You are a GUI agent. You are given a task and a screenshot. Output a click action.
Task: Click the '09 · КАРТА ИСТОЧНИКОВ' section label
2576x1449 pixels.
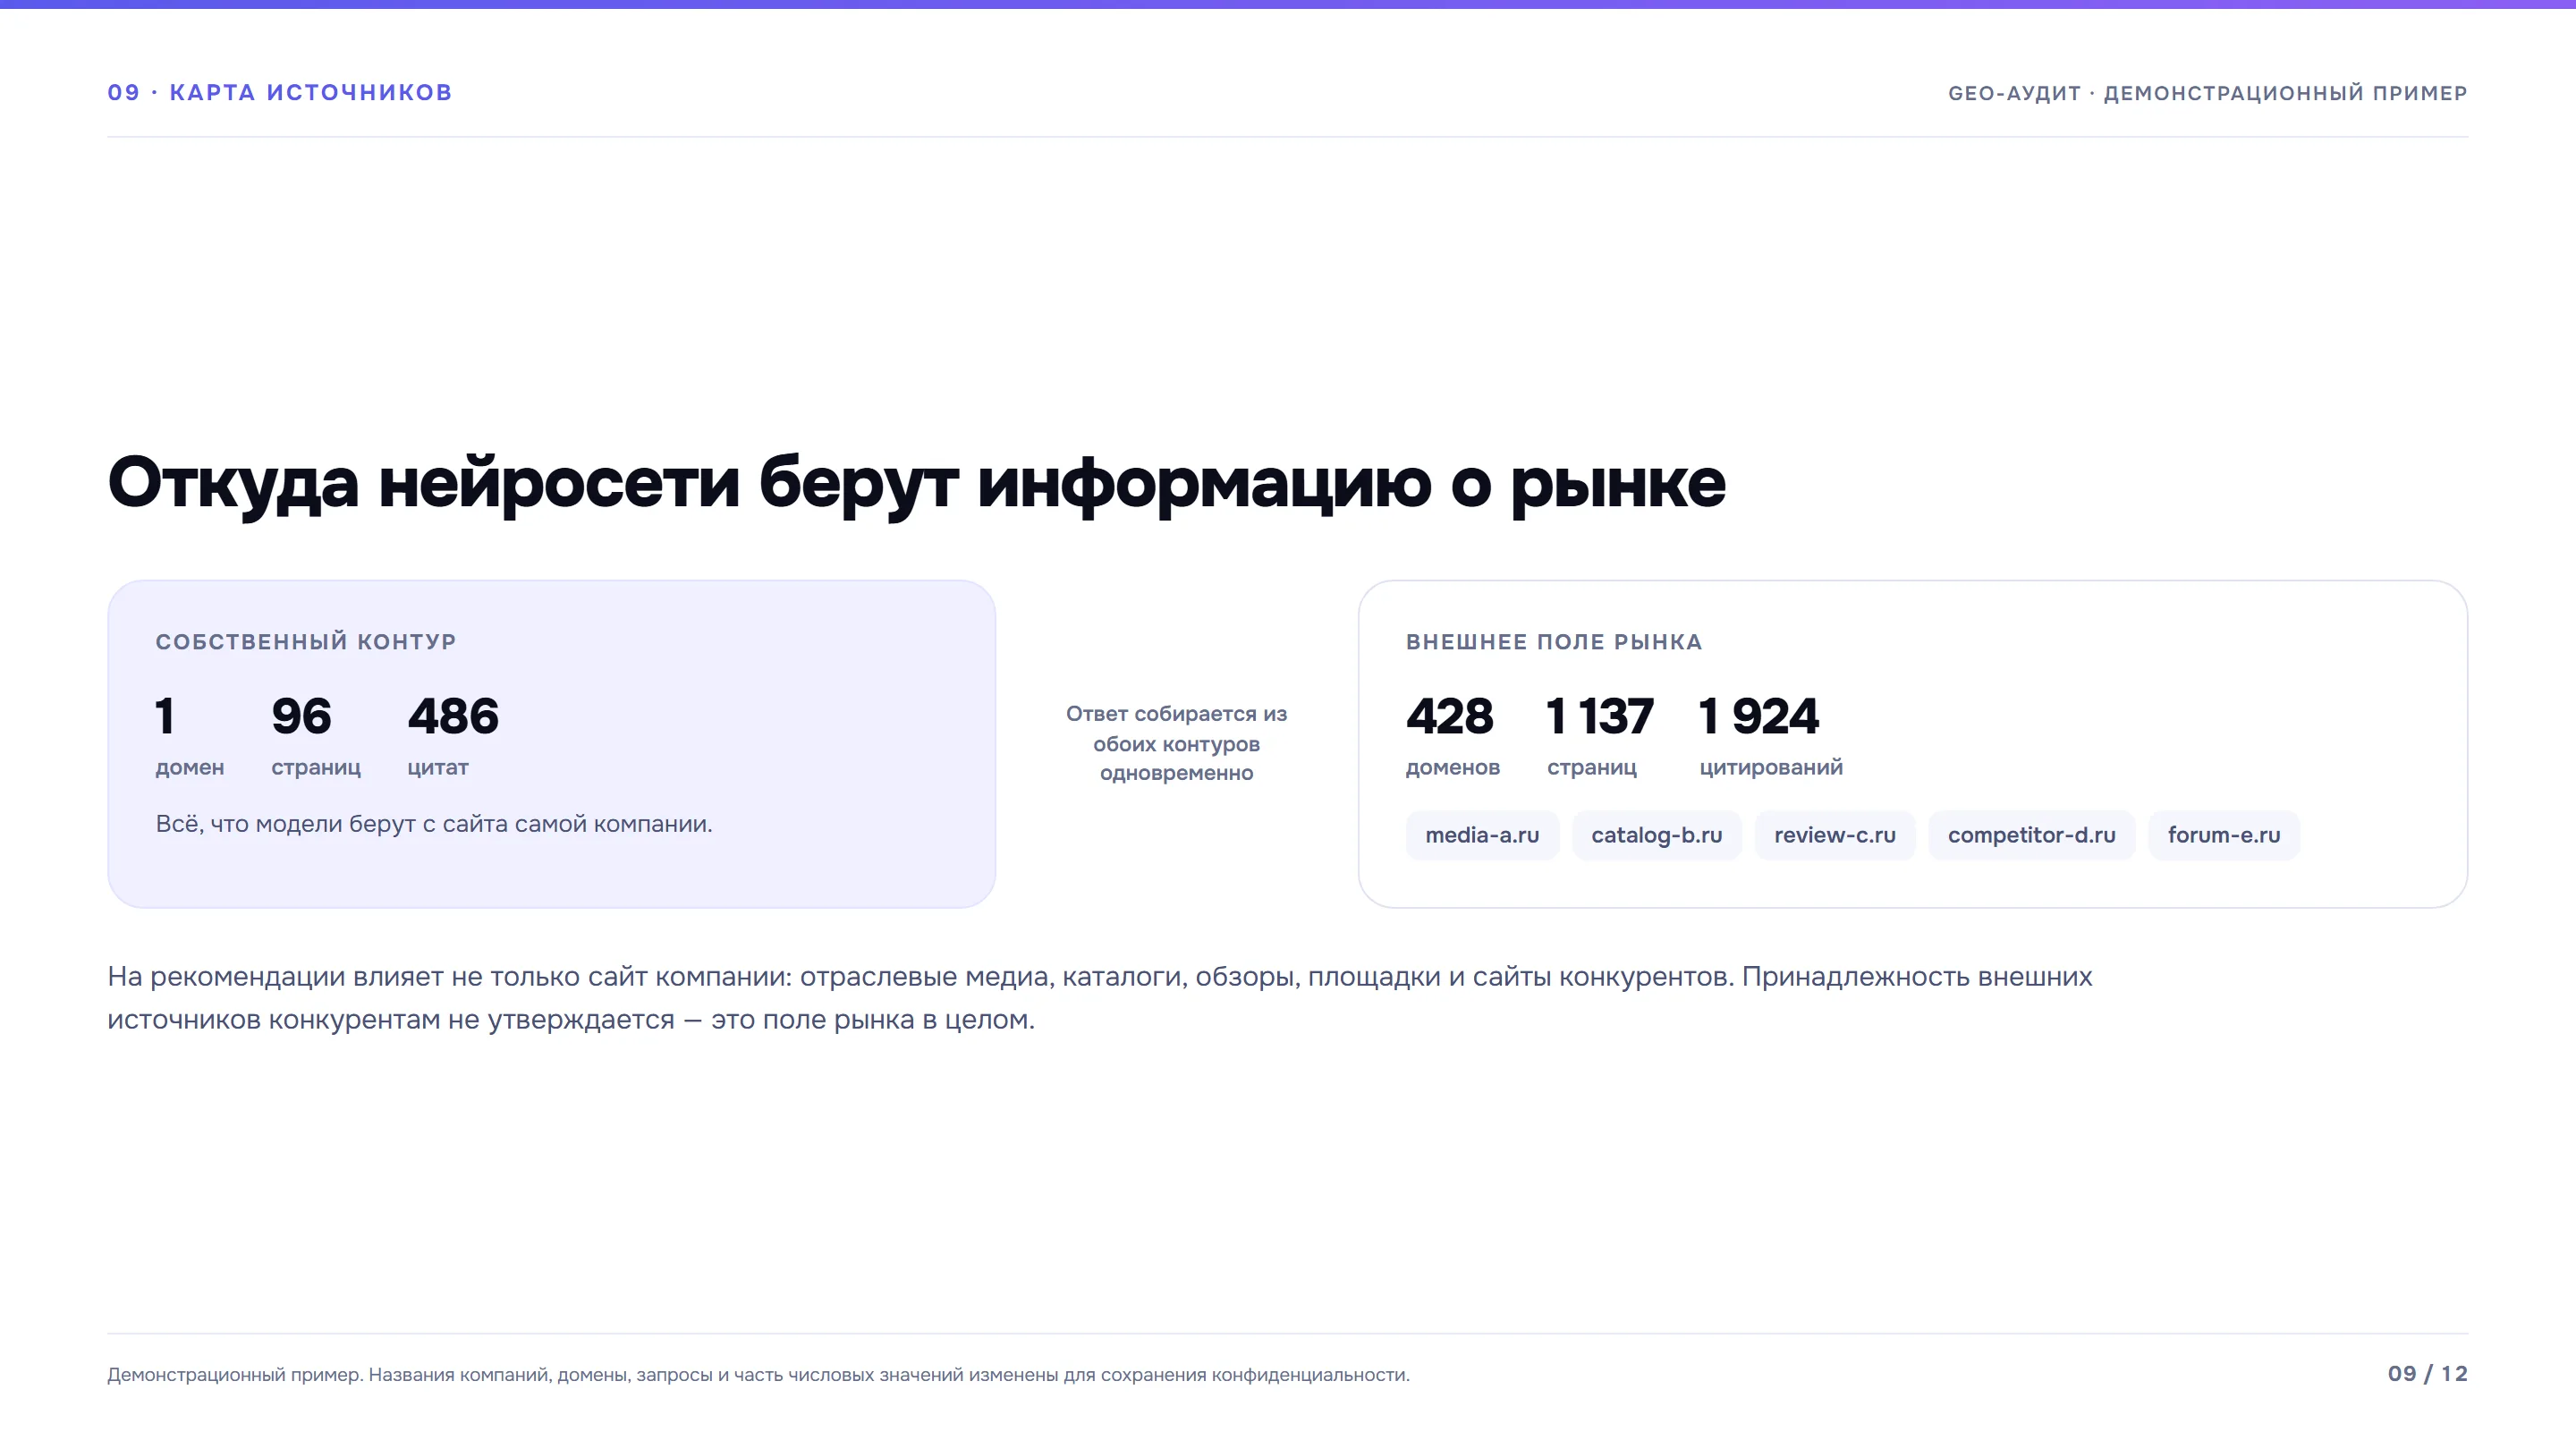coord(280,93)
